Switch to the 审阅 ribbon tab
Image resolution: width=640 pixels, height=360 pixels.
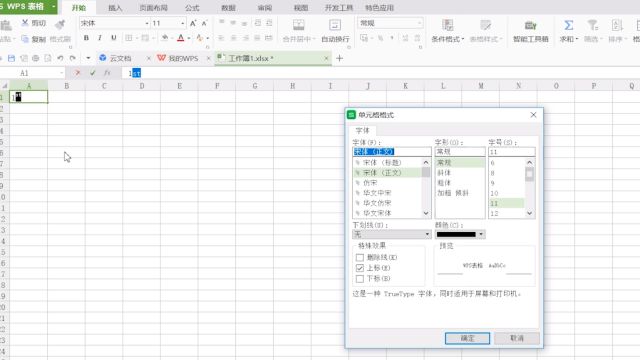coord(264,8)
